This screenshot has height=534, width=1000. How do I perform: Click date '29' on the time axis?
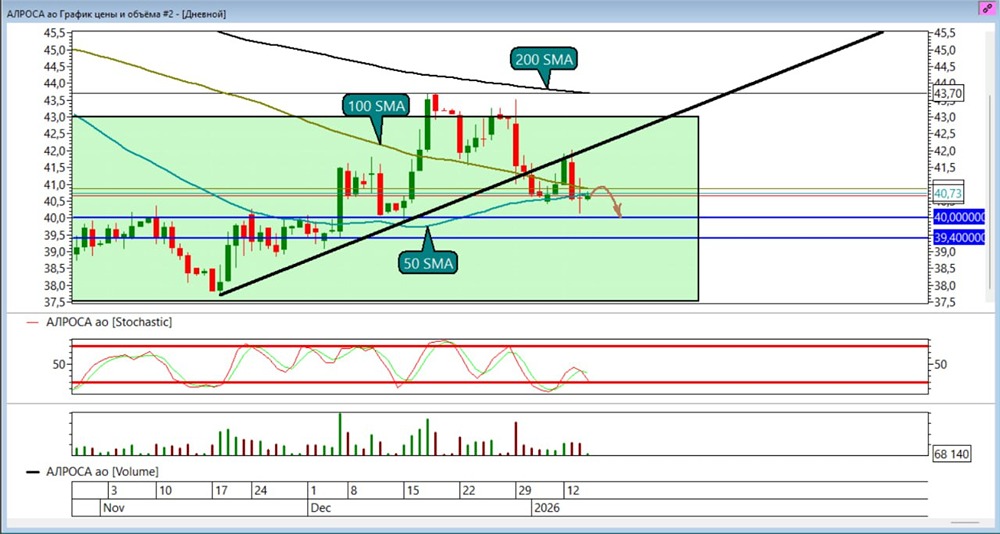(524, 491)
